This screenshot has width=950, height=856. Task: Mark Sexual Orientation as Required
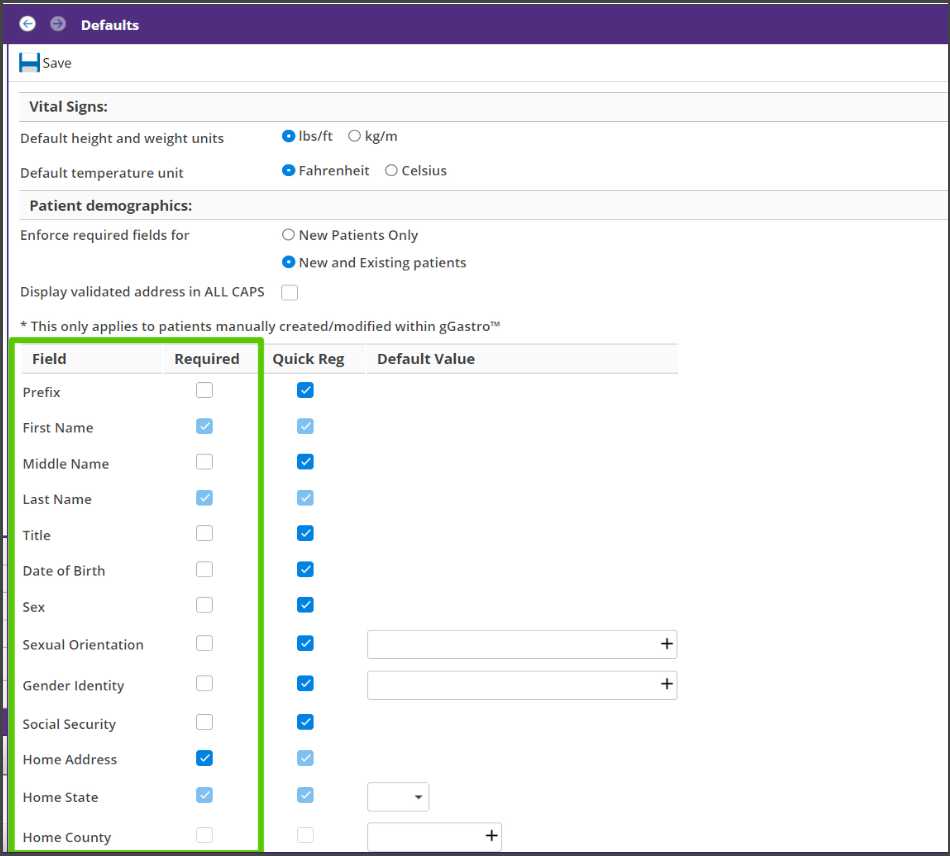pos(204,643)
